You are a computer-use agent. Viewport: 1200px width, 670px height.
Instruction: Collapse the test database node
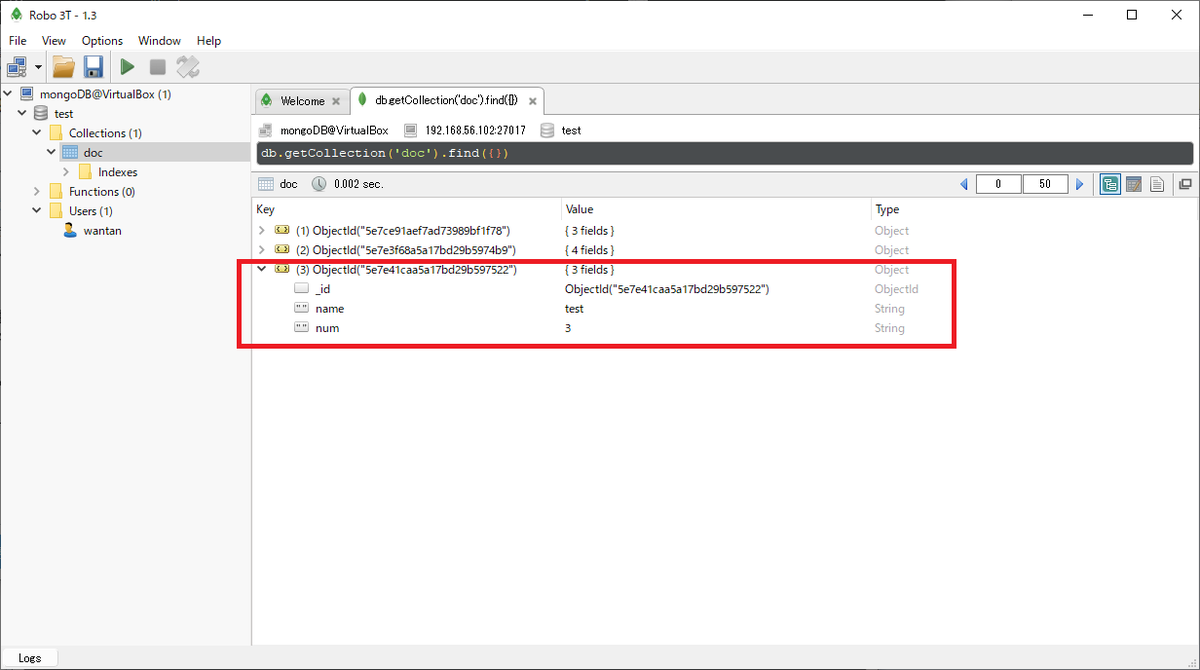tap(23, 114)
